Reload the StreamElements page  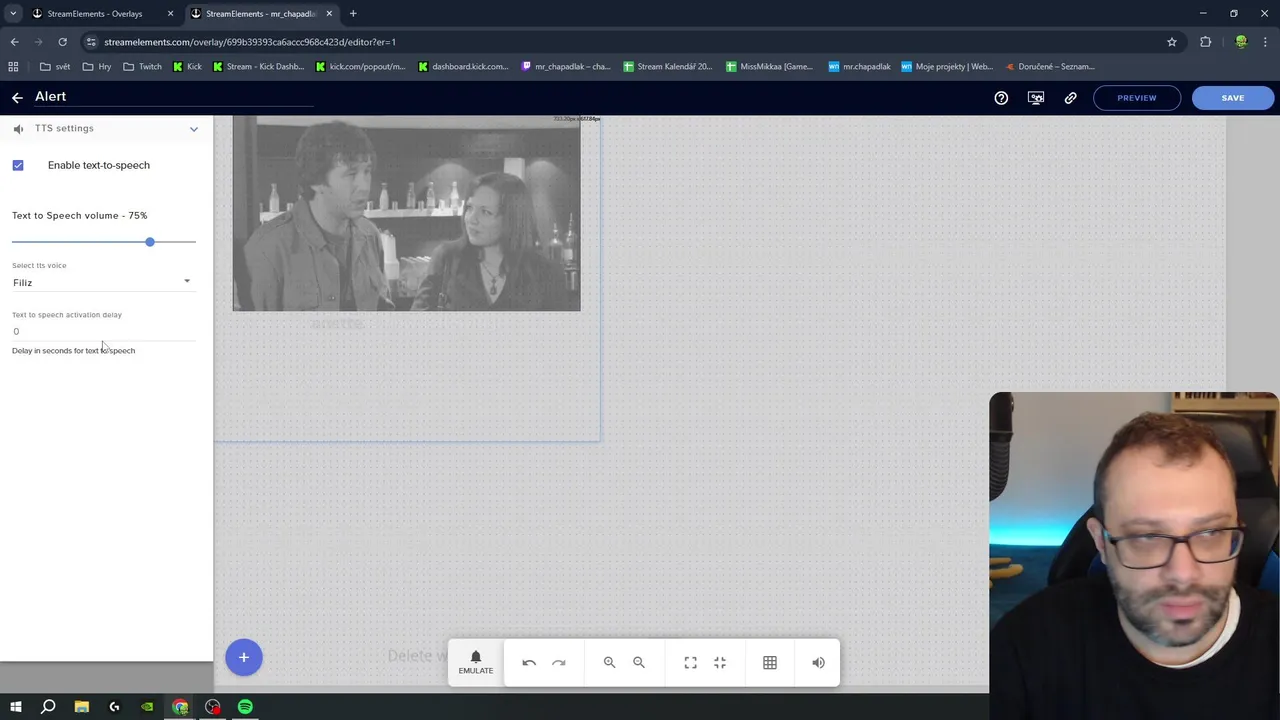(62, 42)
